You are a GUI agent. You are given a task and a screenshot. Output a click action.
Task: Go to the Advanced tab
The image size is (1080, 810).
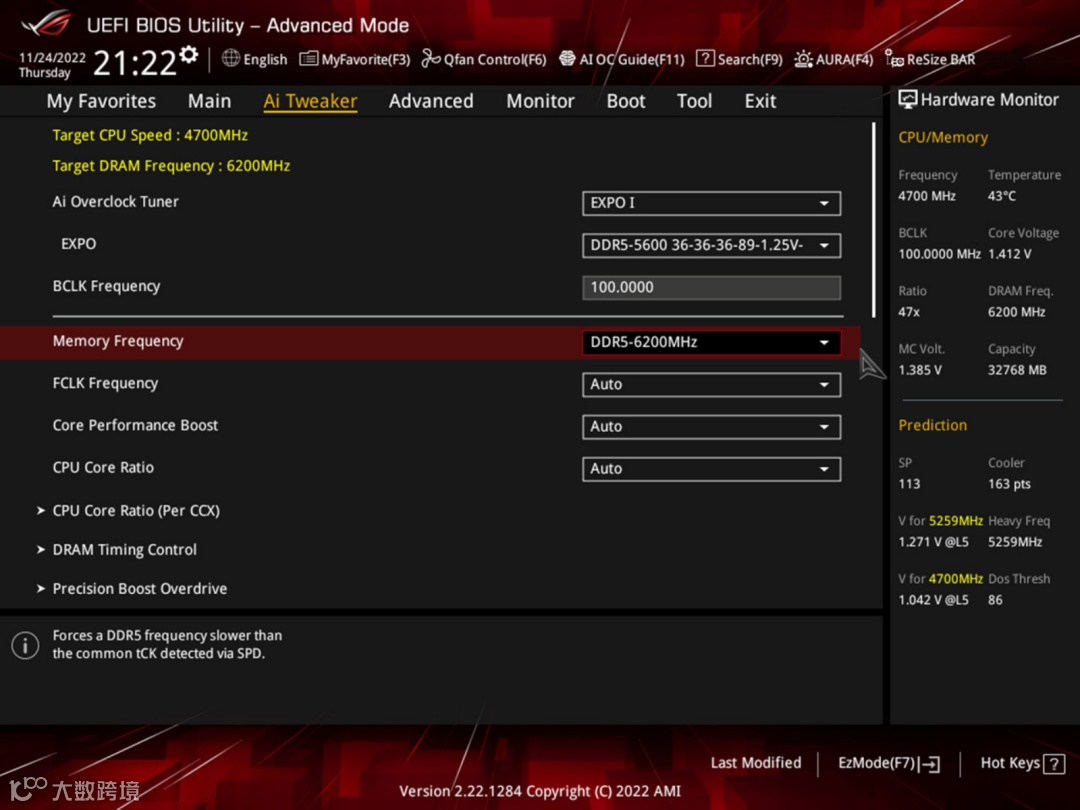pyautogui.click(x=431, y=101)
